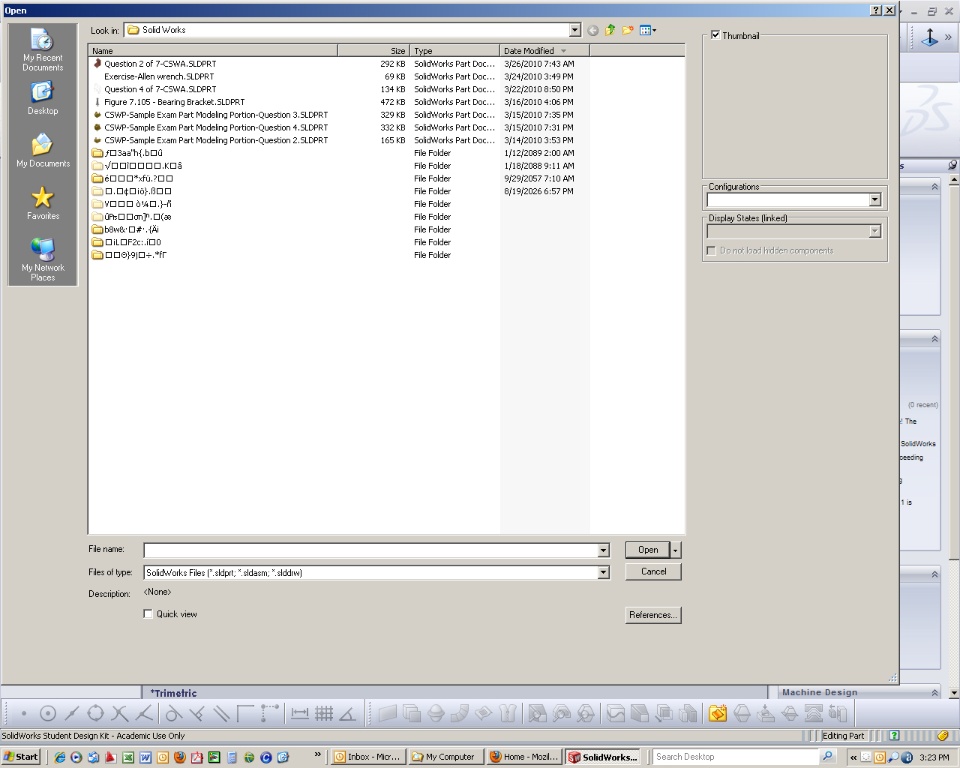Sort files by the Name column header
Viewport: 960px width, 768px height.
212,51
